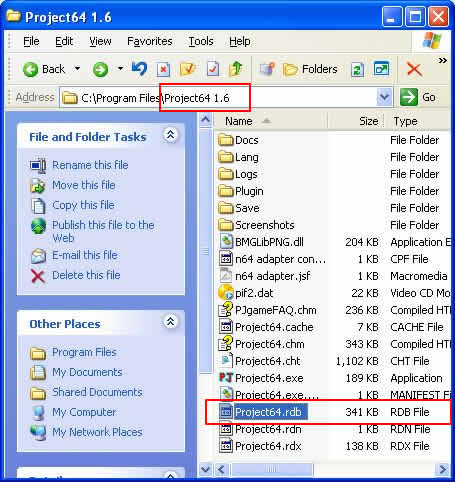The image size is (455, 482).
Task: Click the Back navigation arrow icon
Action: click(x=30, y=69)
